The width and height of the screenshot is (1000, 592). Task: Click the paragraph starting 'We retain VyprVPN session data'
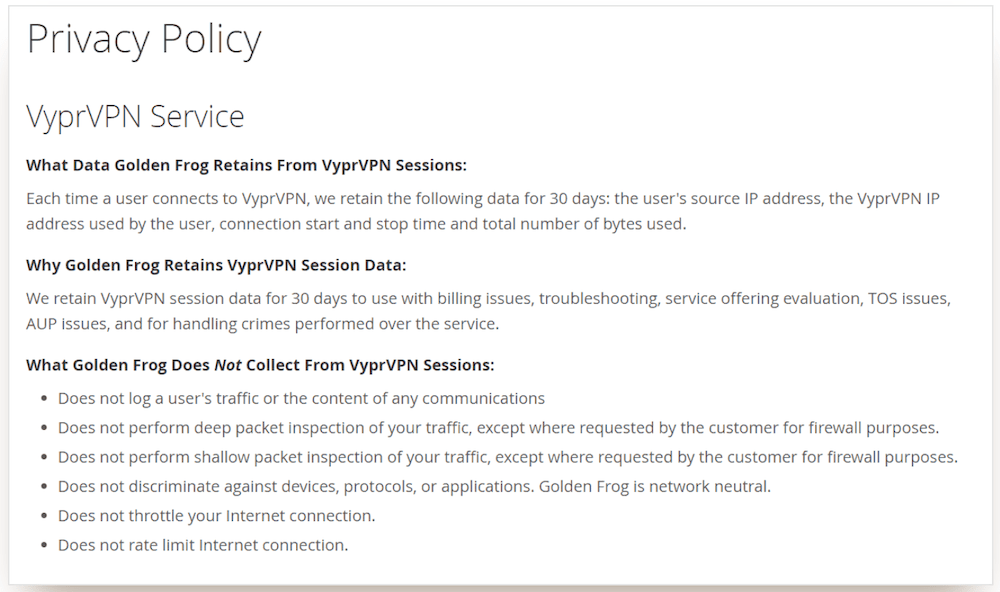click(x=487, y=311)
